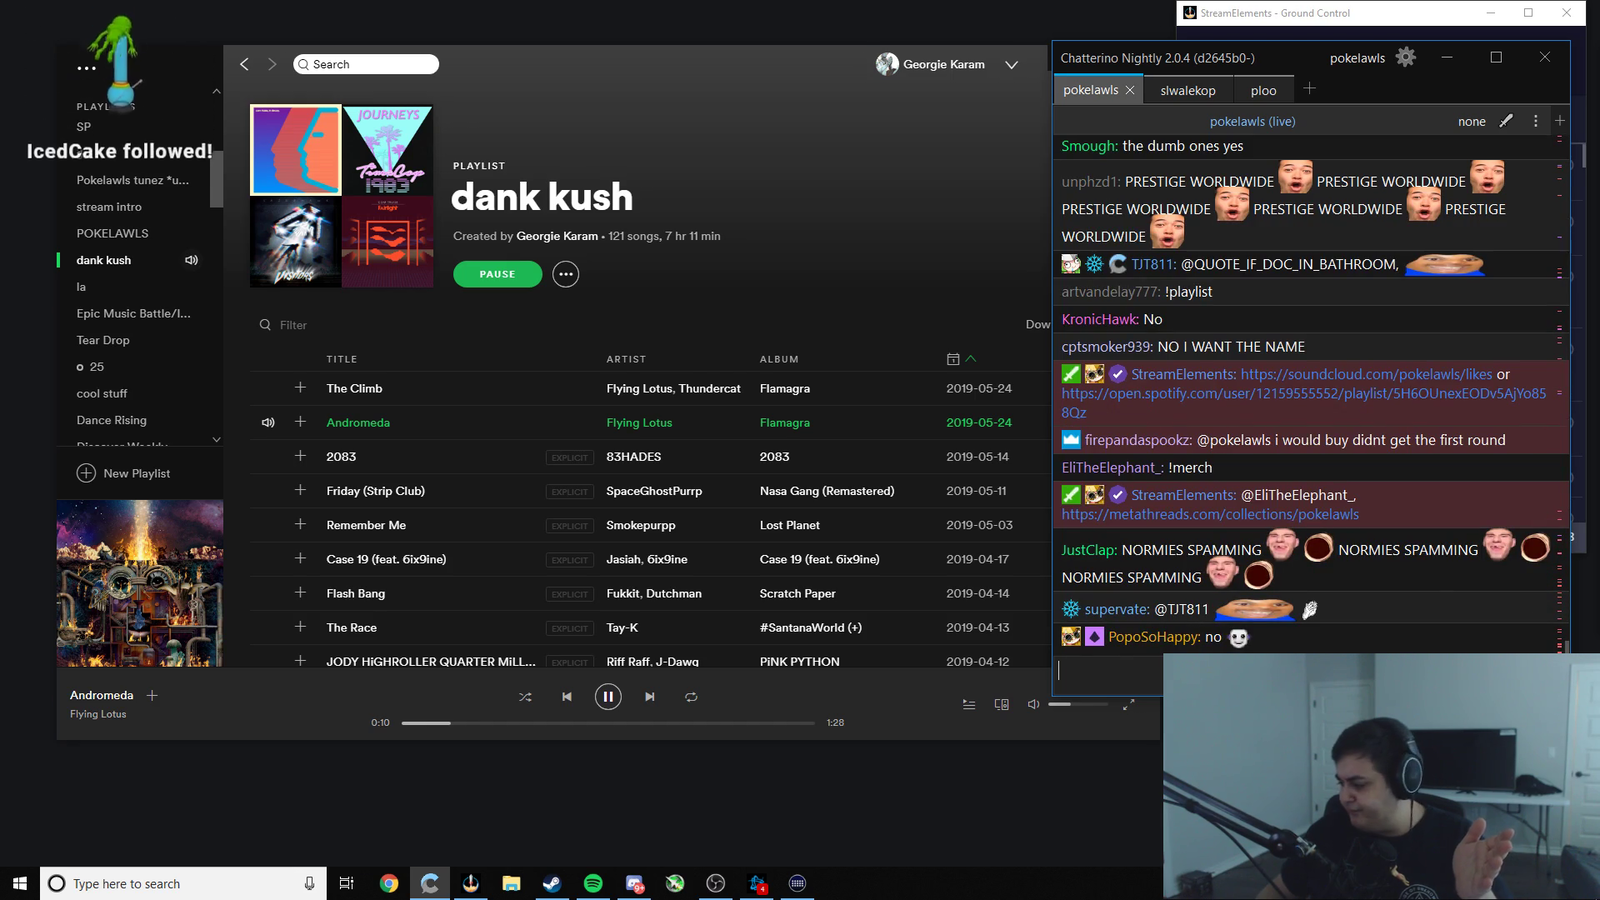The height and width of the screenshot is (900, 1600).
Task: Reverse sort order with the green arrow
Action: [971, 358]
